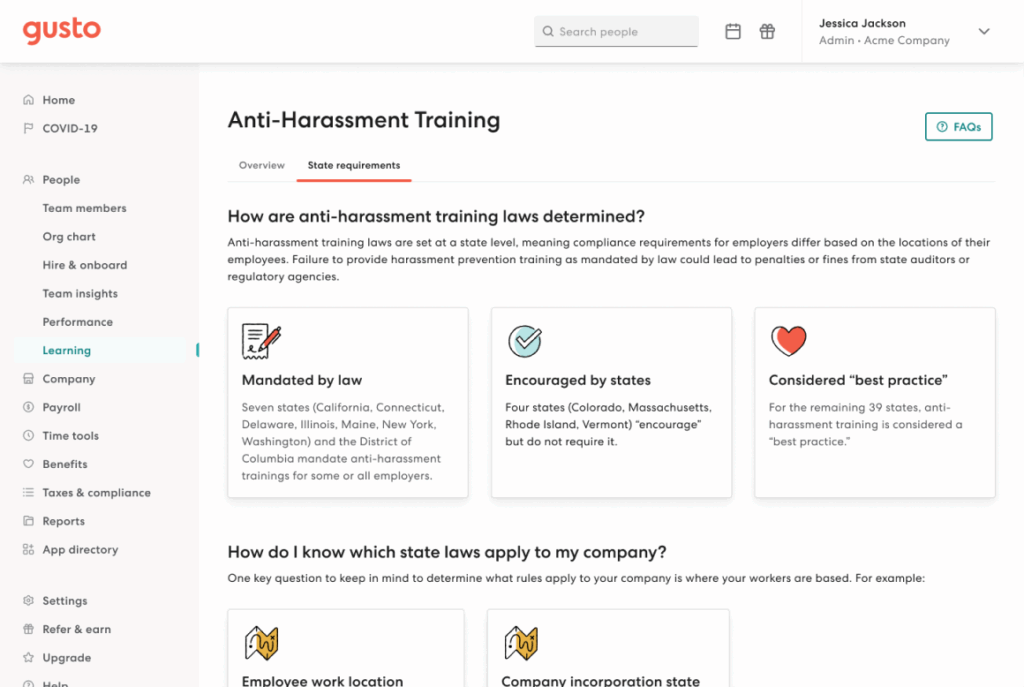The image size is (1024, 687).
Task: Click the Time tools clock icon
Action: (x=28, y=436)
